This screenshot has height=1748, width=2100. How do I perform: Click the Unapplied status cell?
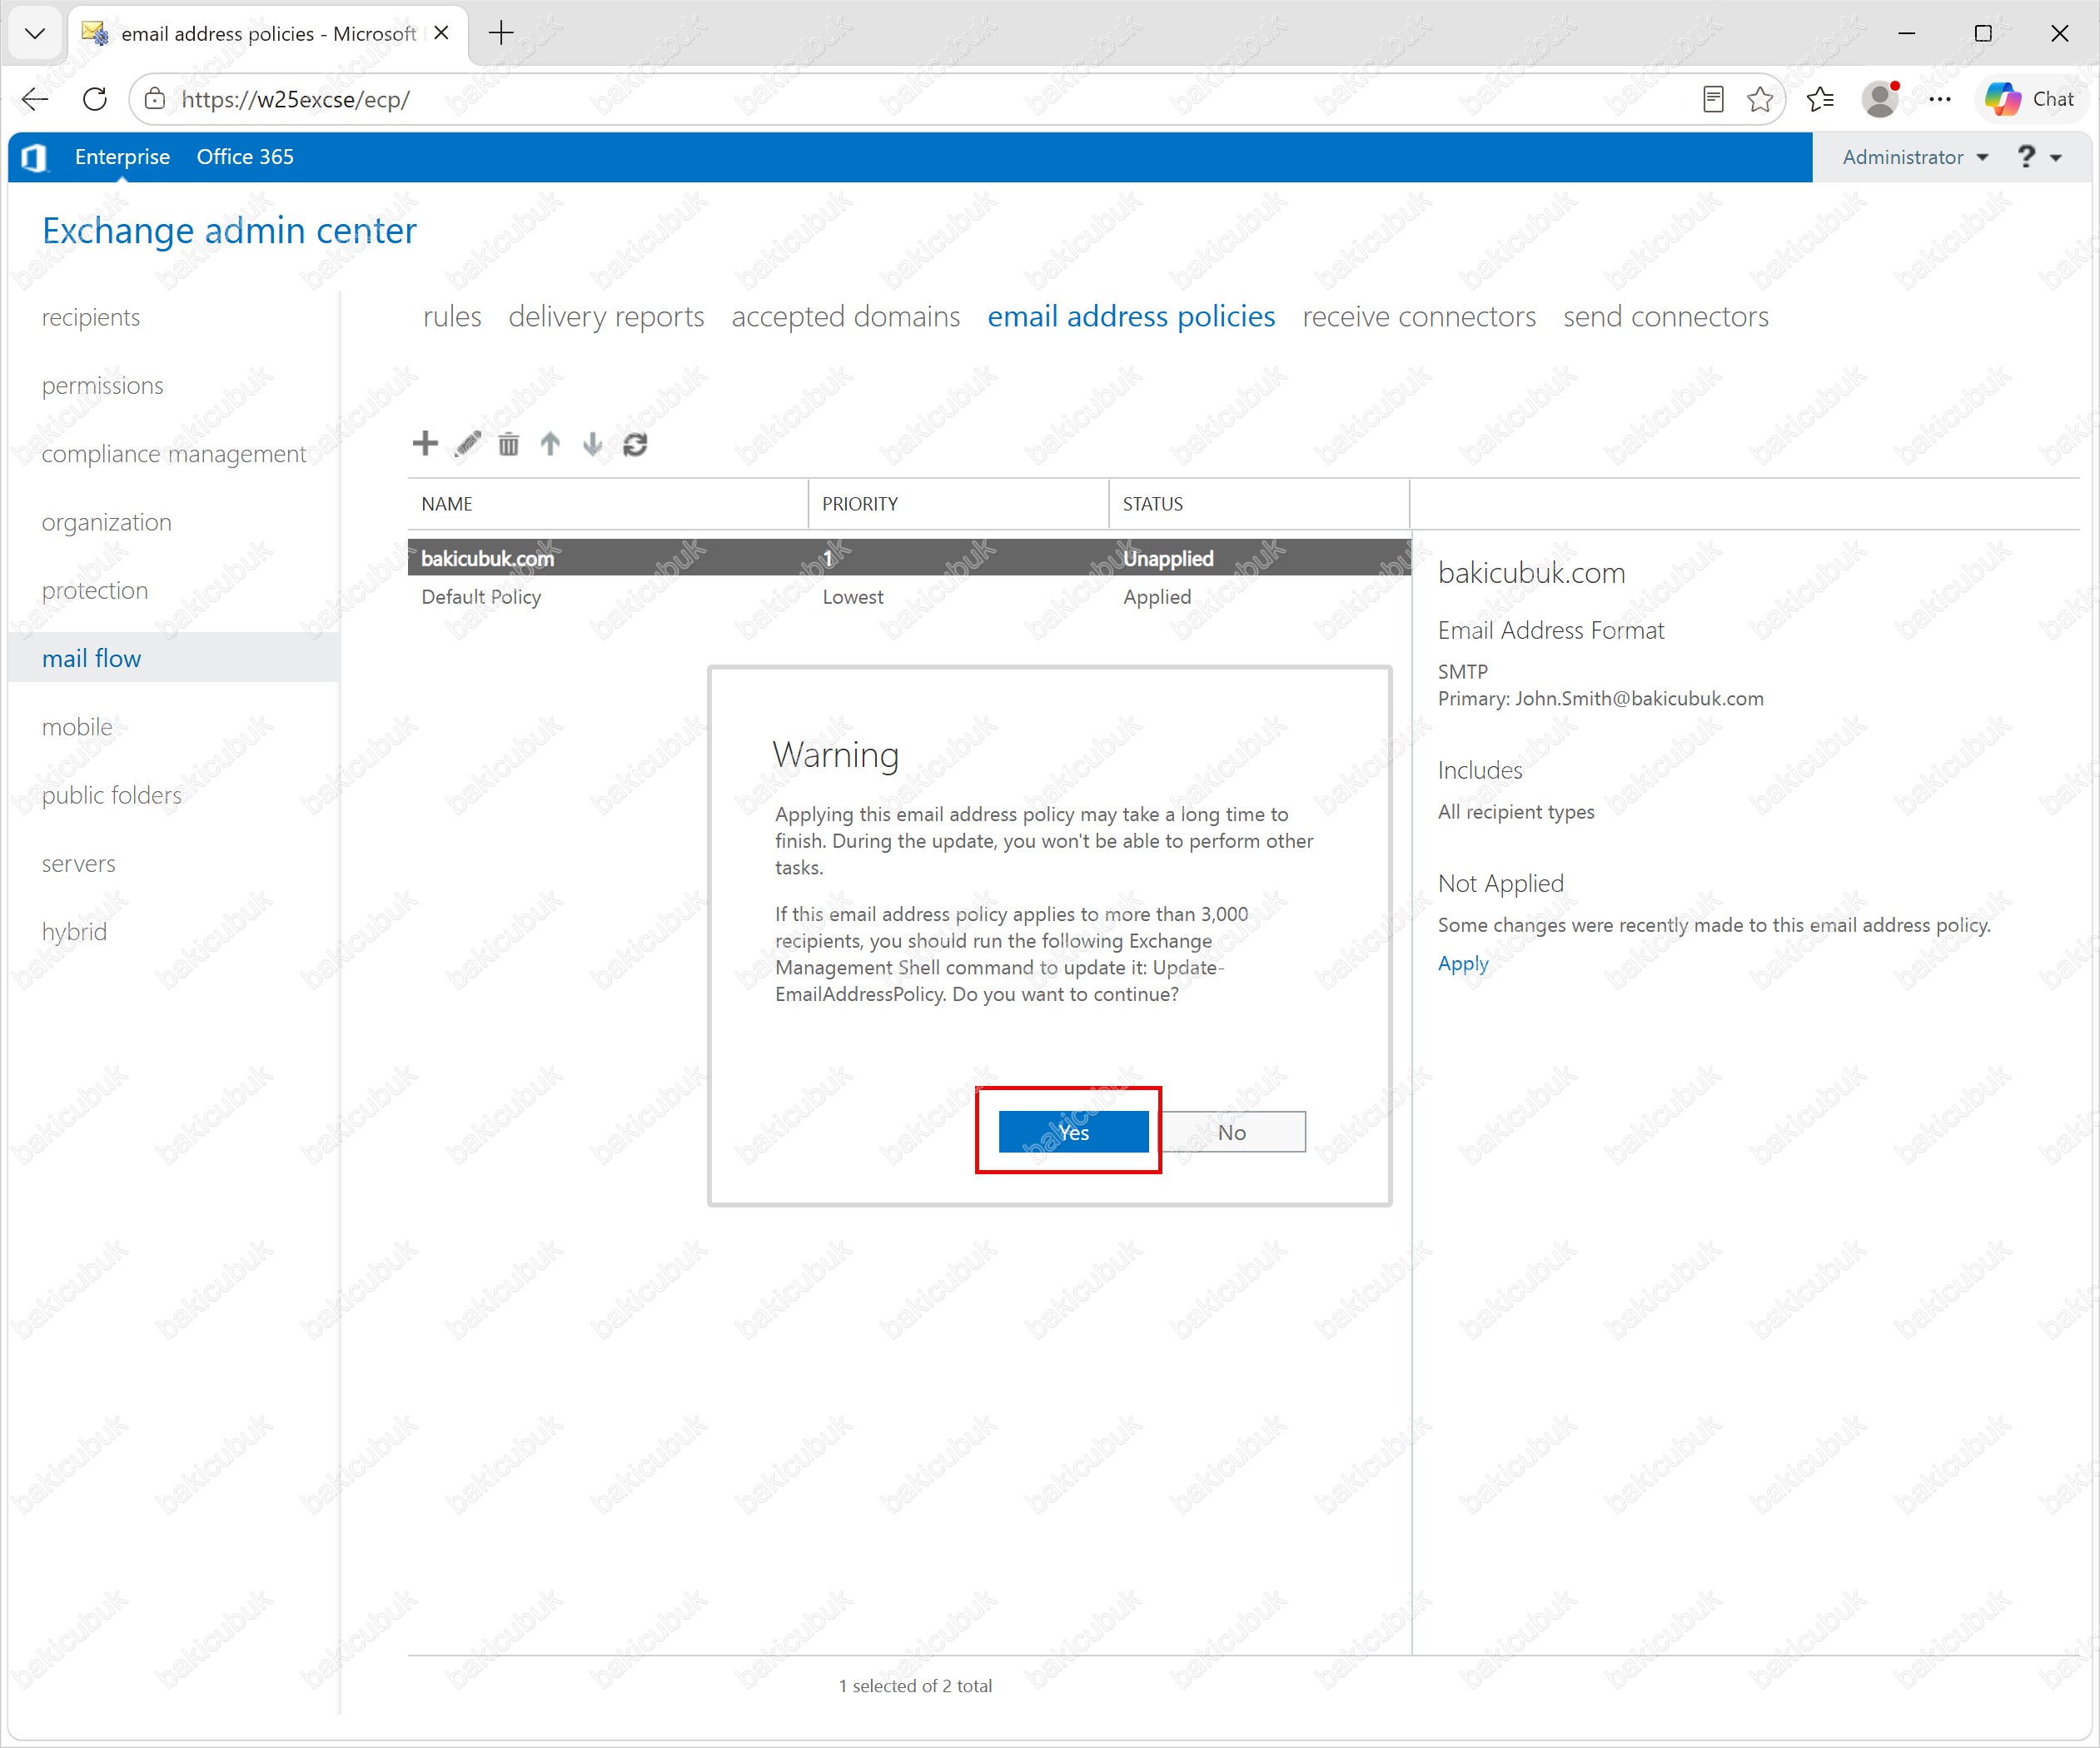(1168, 558)
